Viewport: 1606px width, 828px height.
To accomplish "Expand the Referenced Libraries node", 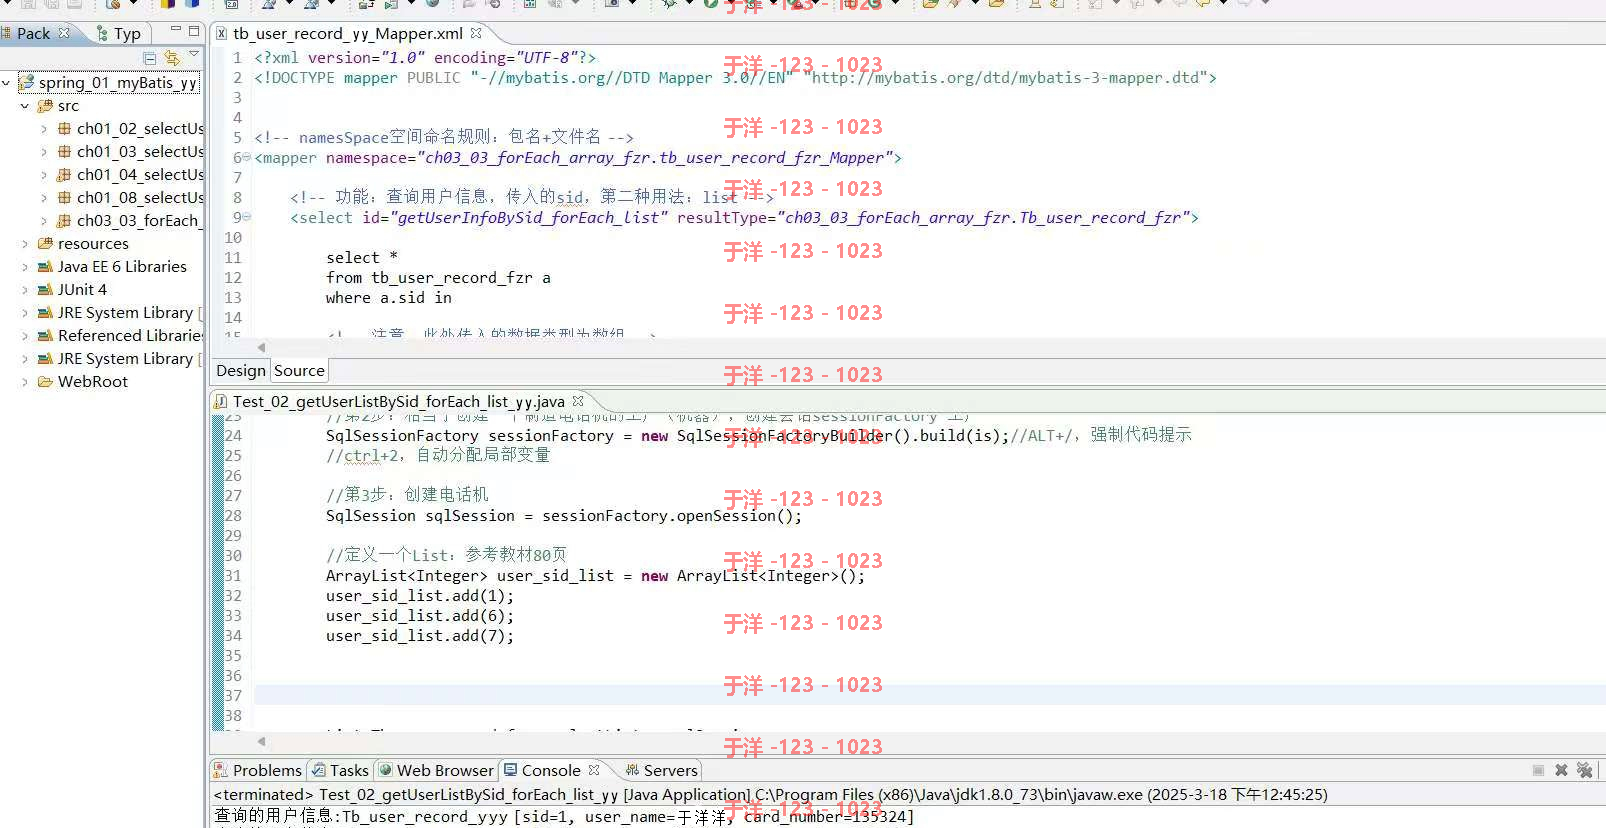I will [25, 336].
